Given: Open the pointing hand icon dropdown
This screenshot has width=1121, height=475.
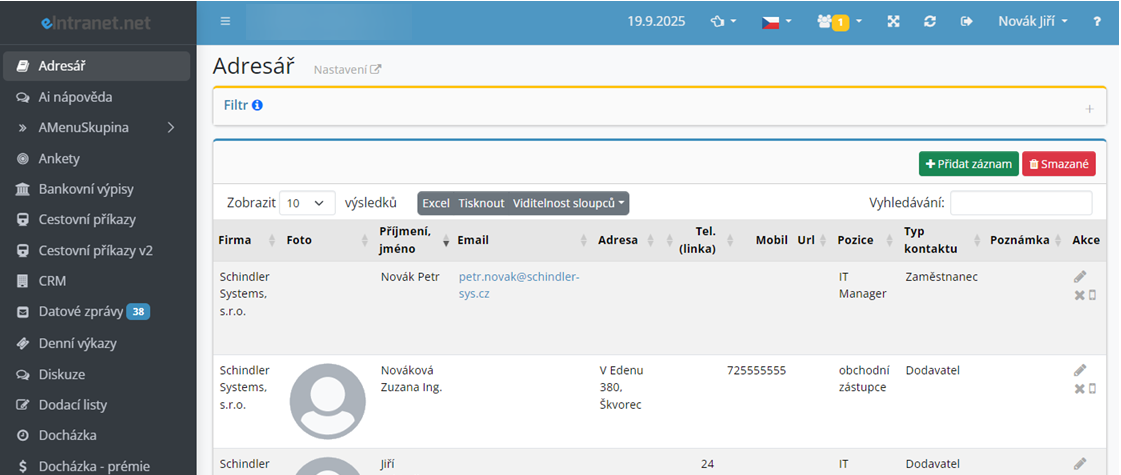Looking at the screenshot, I should [x=724, y=21].
